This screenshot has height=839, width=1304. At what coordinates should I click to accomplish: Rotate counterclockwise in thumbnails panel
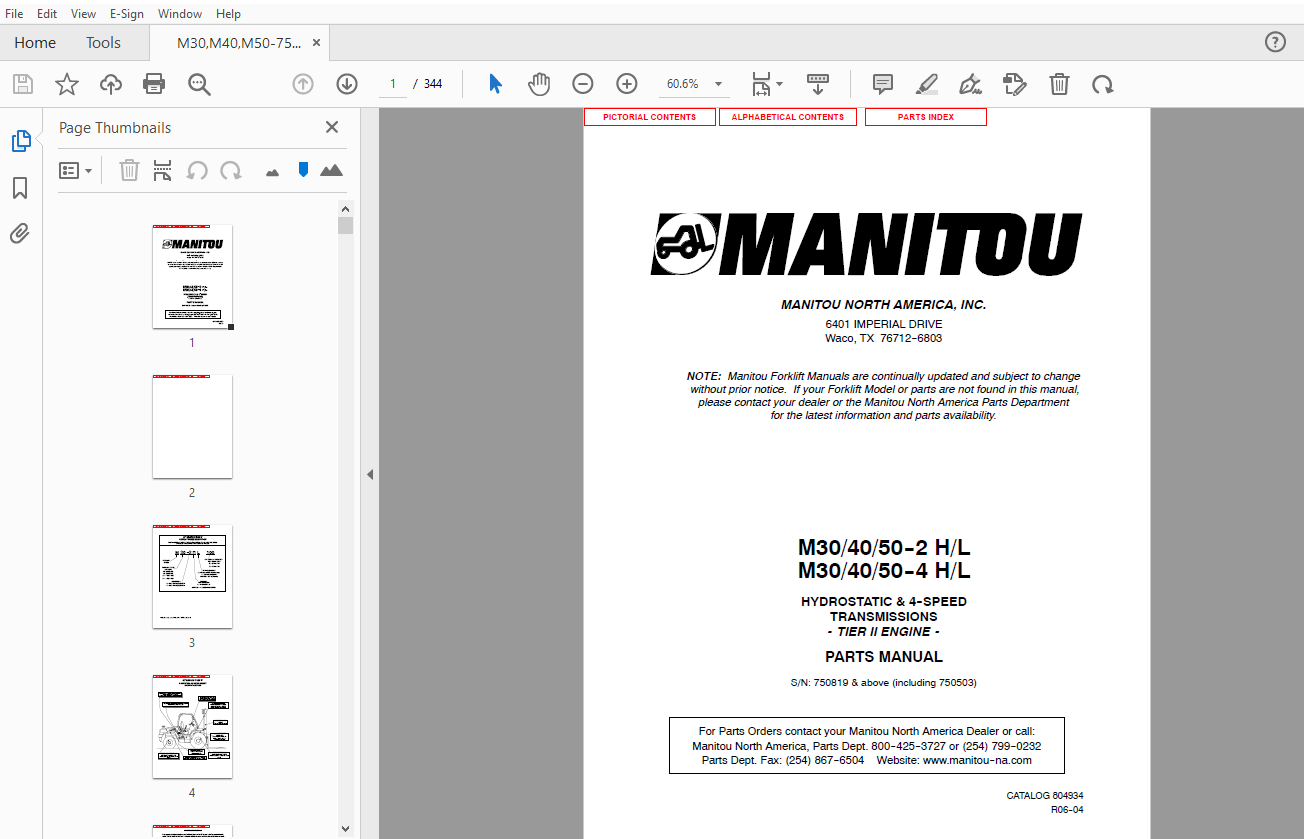click(x=197, y=171)
